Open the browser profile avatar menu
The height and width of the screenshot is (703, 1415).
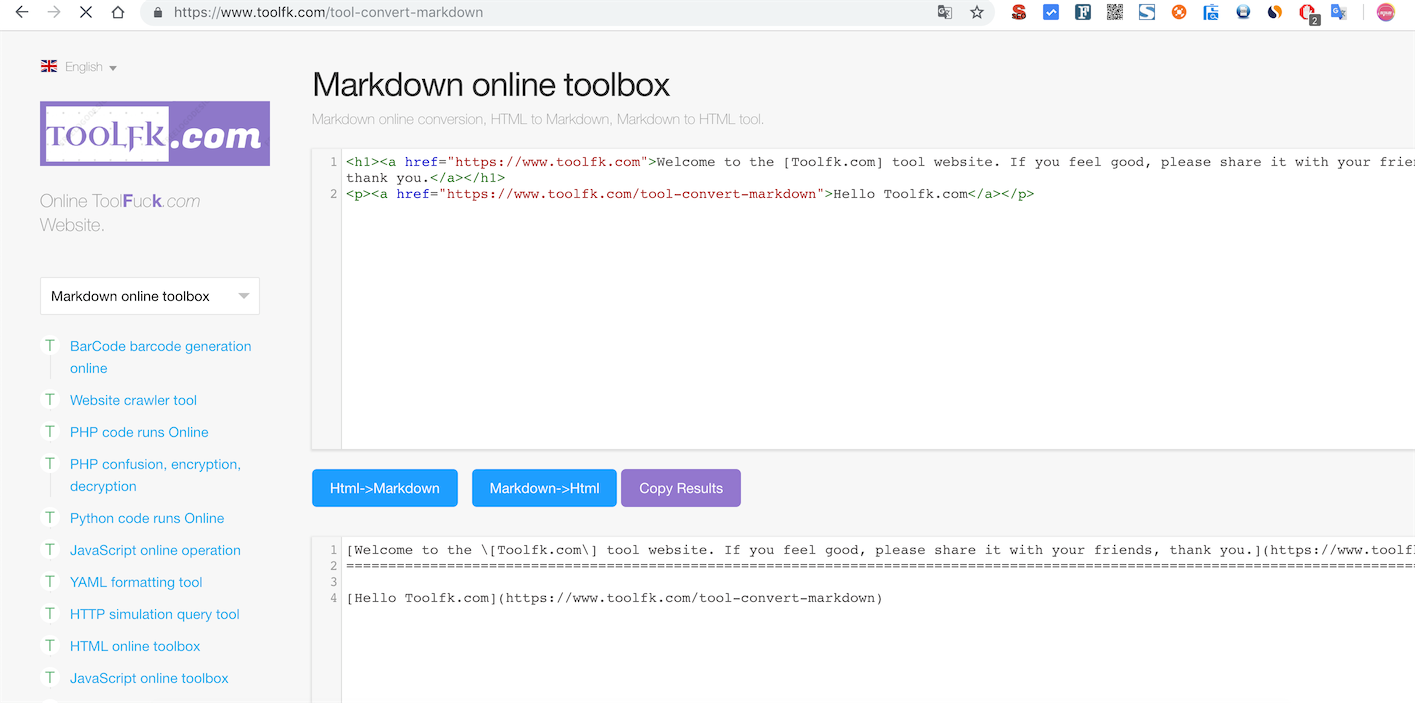1384,12
